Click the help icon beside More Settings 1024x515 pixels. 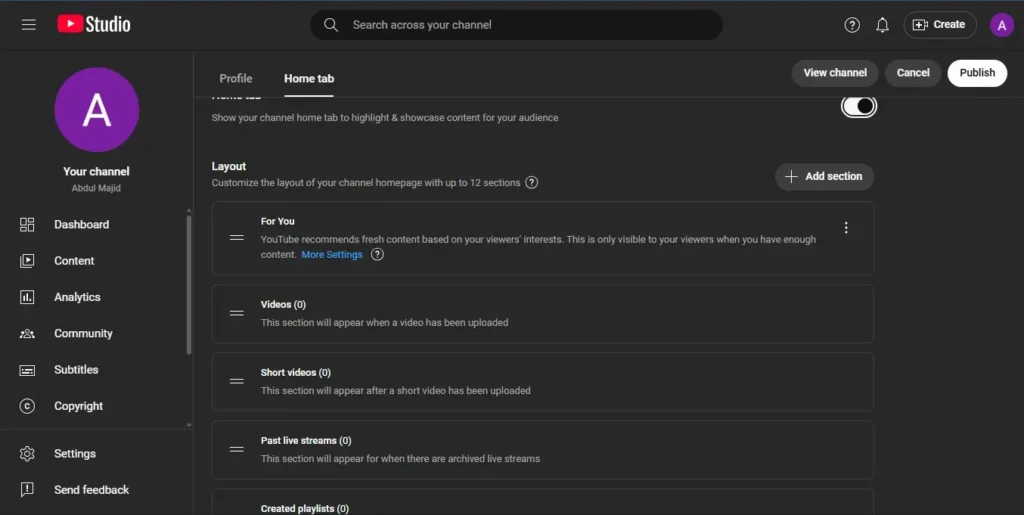377,255
